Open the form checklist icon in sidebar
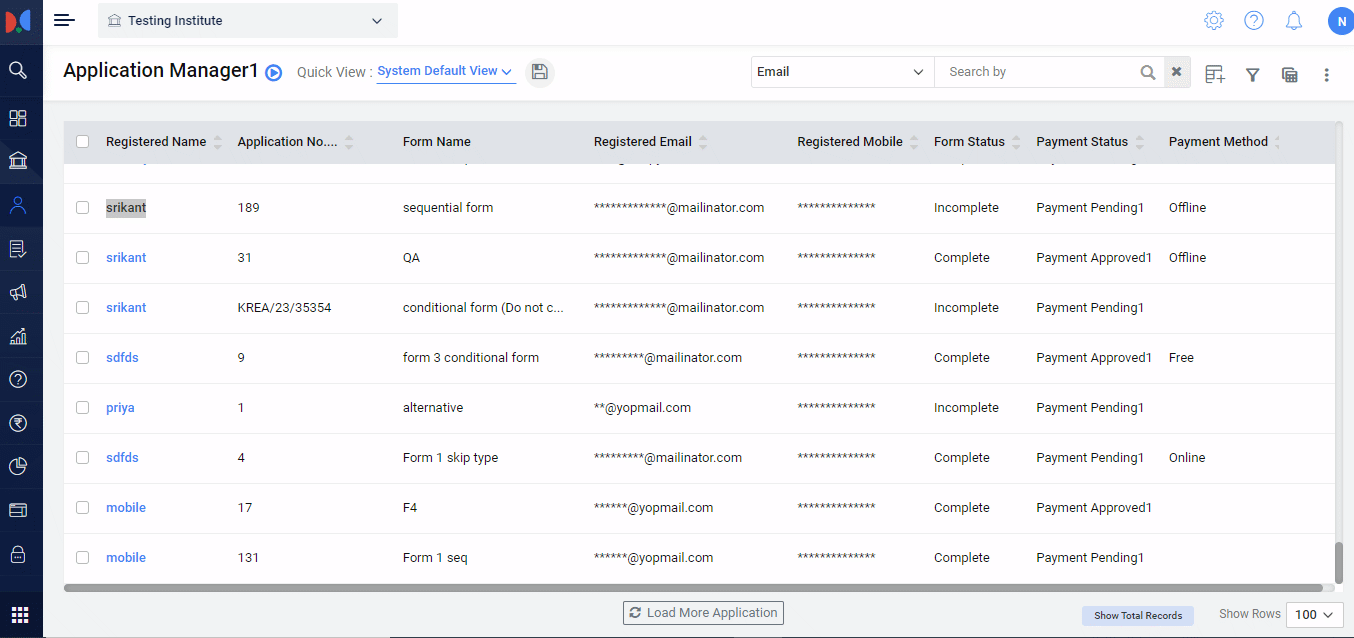This screenshot has width=1354, height=638. pos(18,249)
